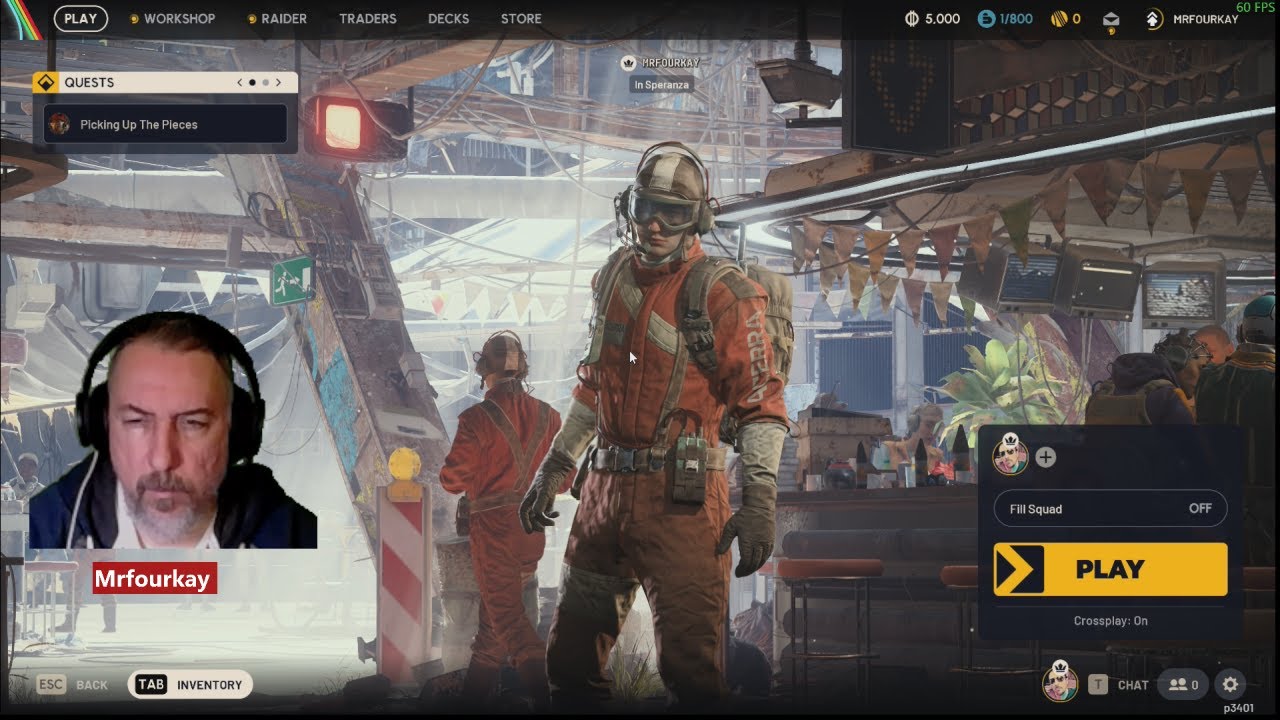Click the 1/800 stash count text

[x=1016, y=19]
